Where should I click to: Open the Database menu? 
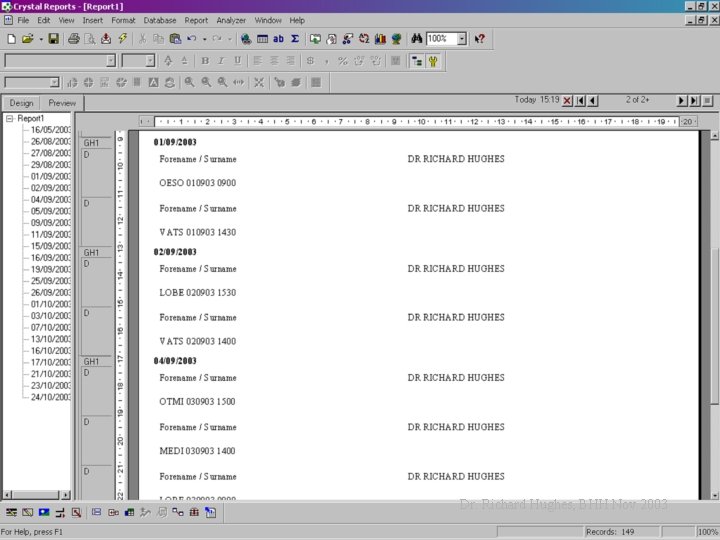(160, 20)
